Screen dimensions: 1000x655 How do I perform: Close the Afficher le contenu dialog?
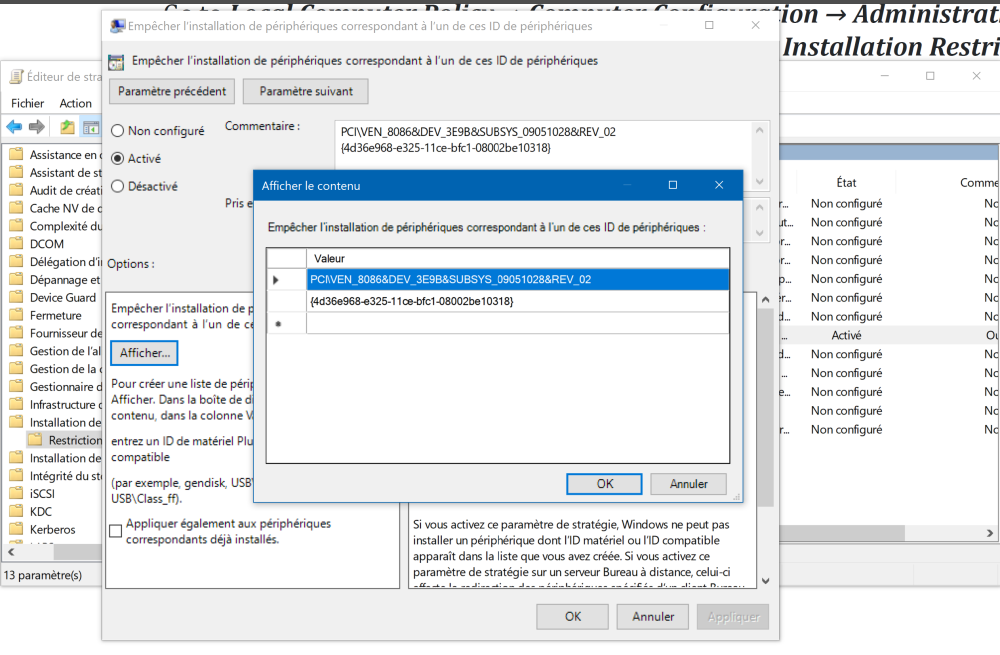(x=719, y=185)
